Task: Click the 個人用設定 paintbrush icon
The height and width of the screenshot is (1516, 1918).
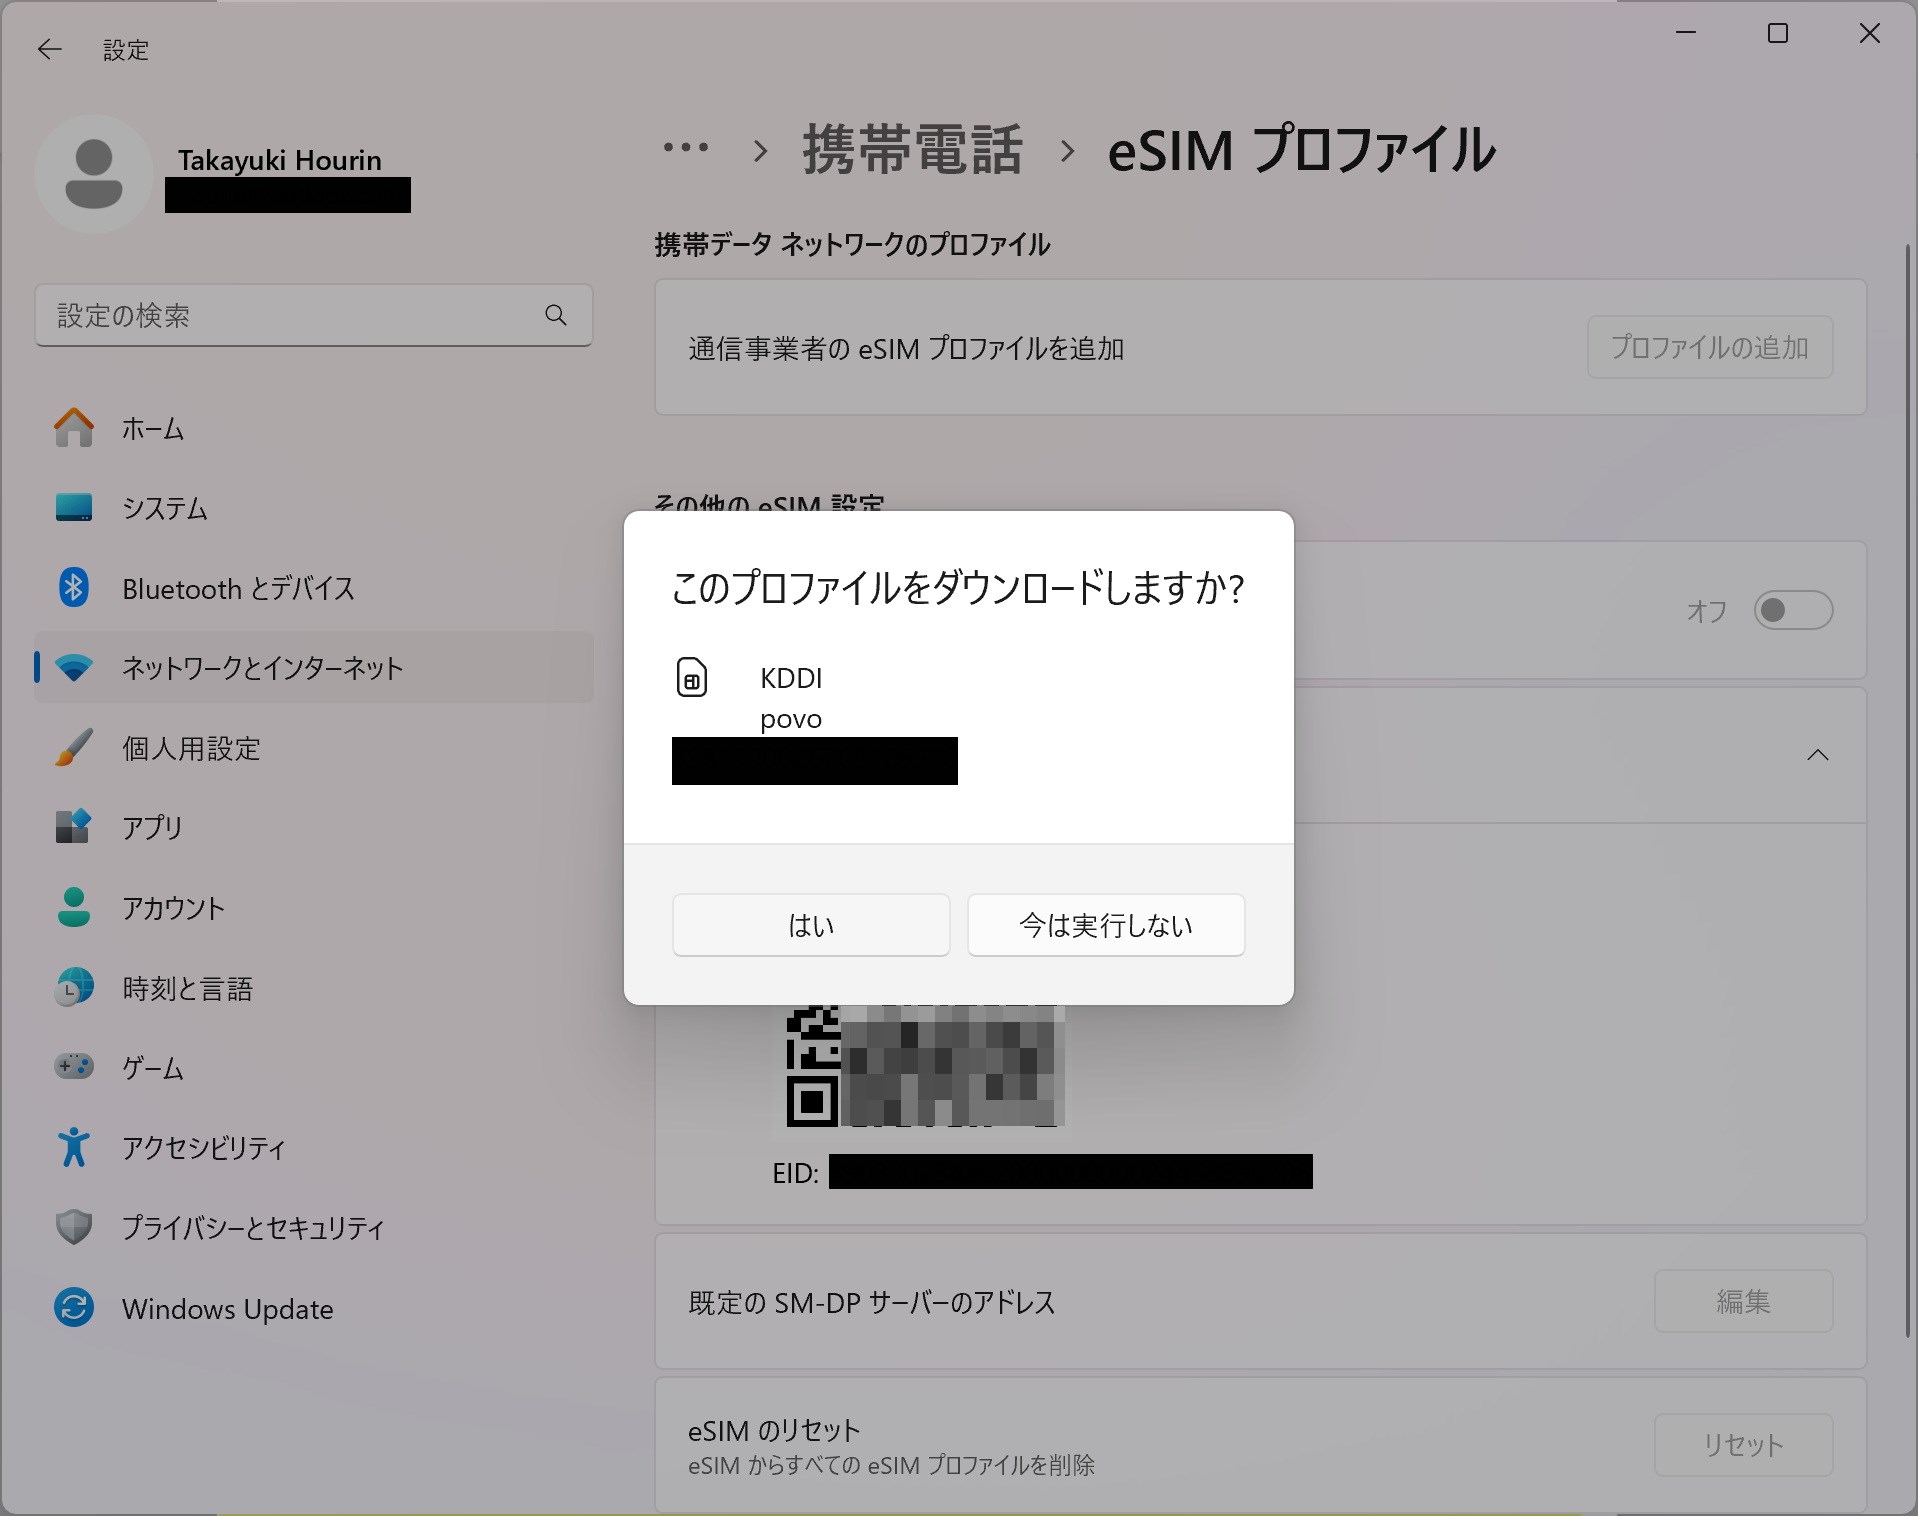Action: [74, 748]
